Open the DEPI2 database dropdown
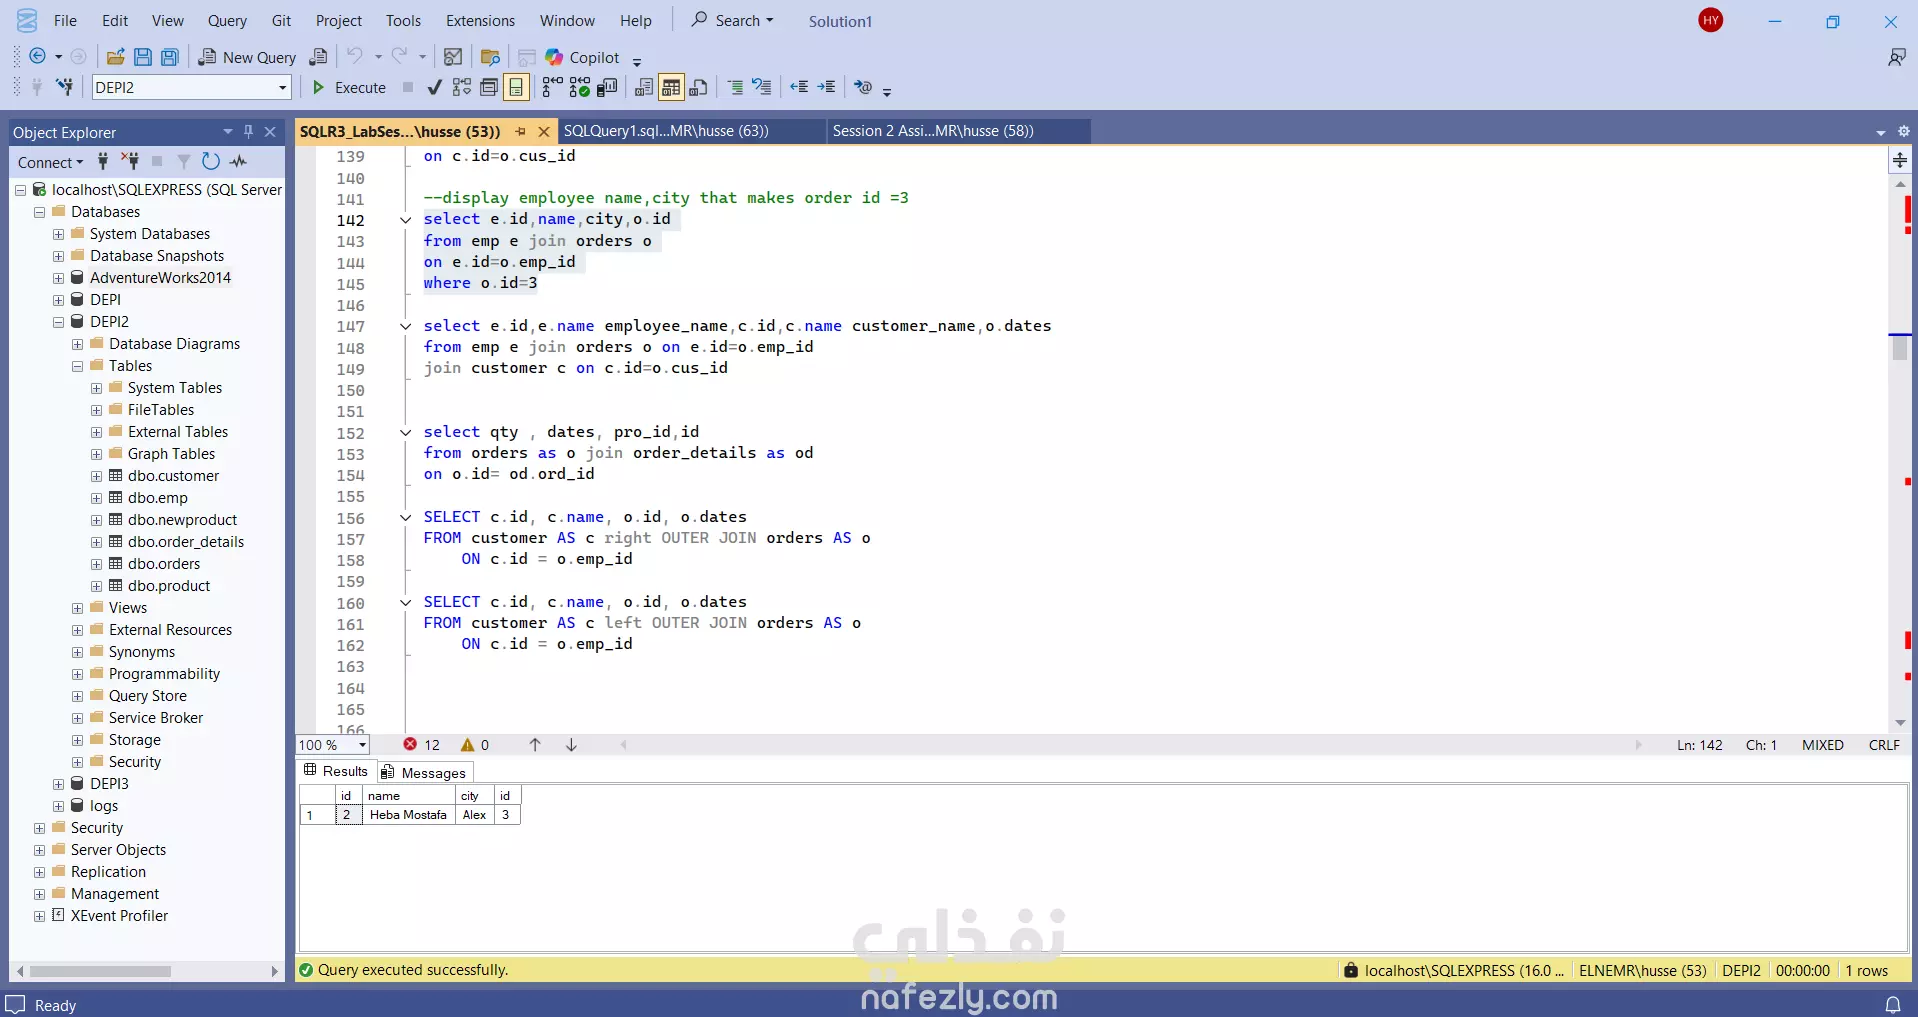 pyautogui.click(x=282, y=88)
